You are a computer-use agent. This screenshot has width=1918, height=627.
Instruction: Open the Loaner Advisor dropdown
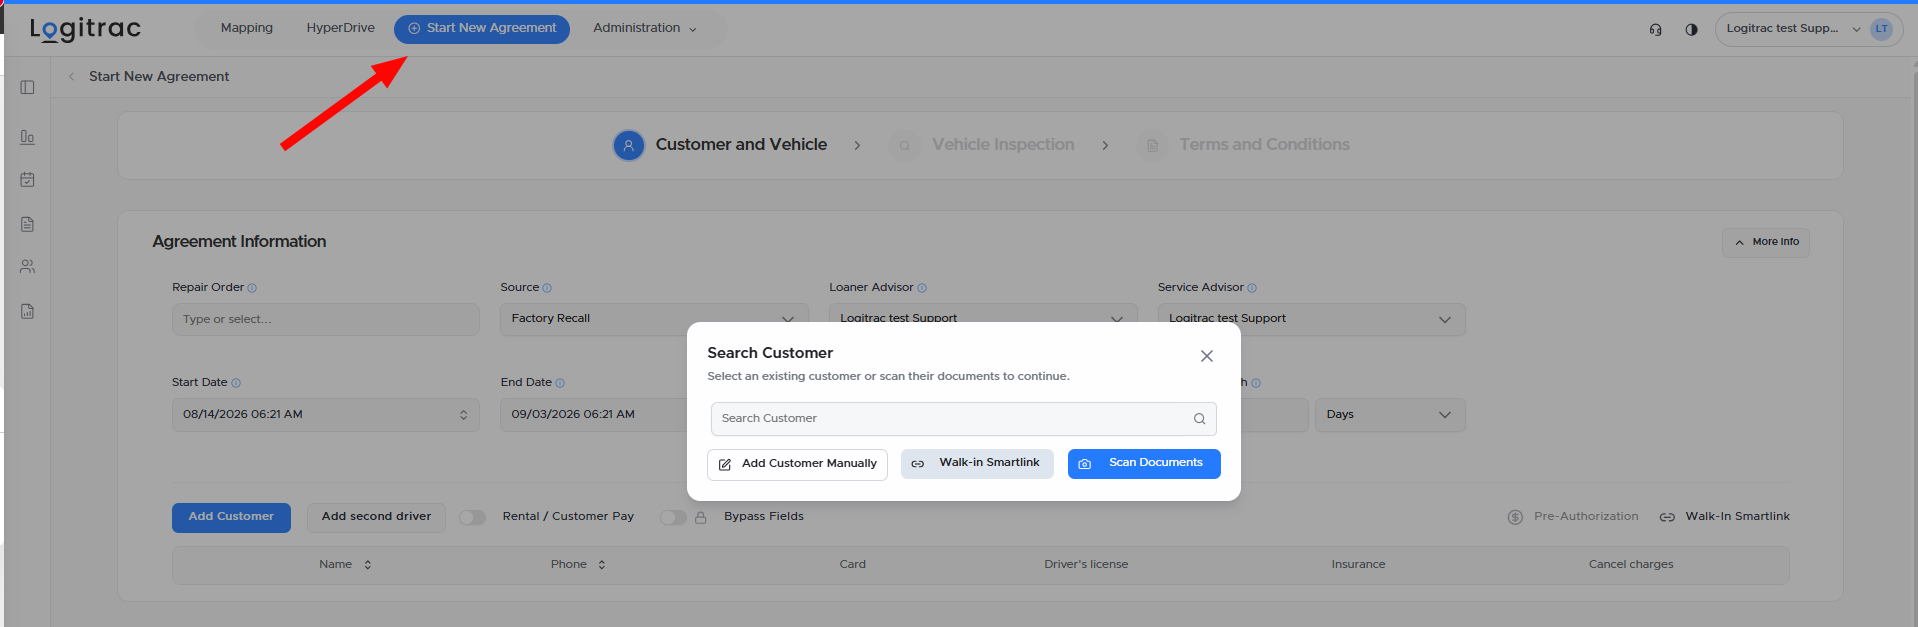pyautogui.click(x=983, y=319)
